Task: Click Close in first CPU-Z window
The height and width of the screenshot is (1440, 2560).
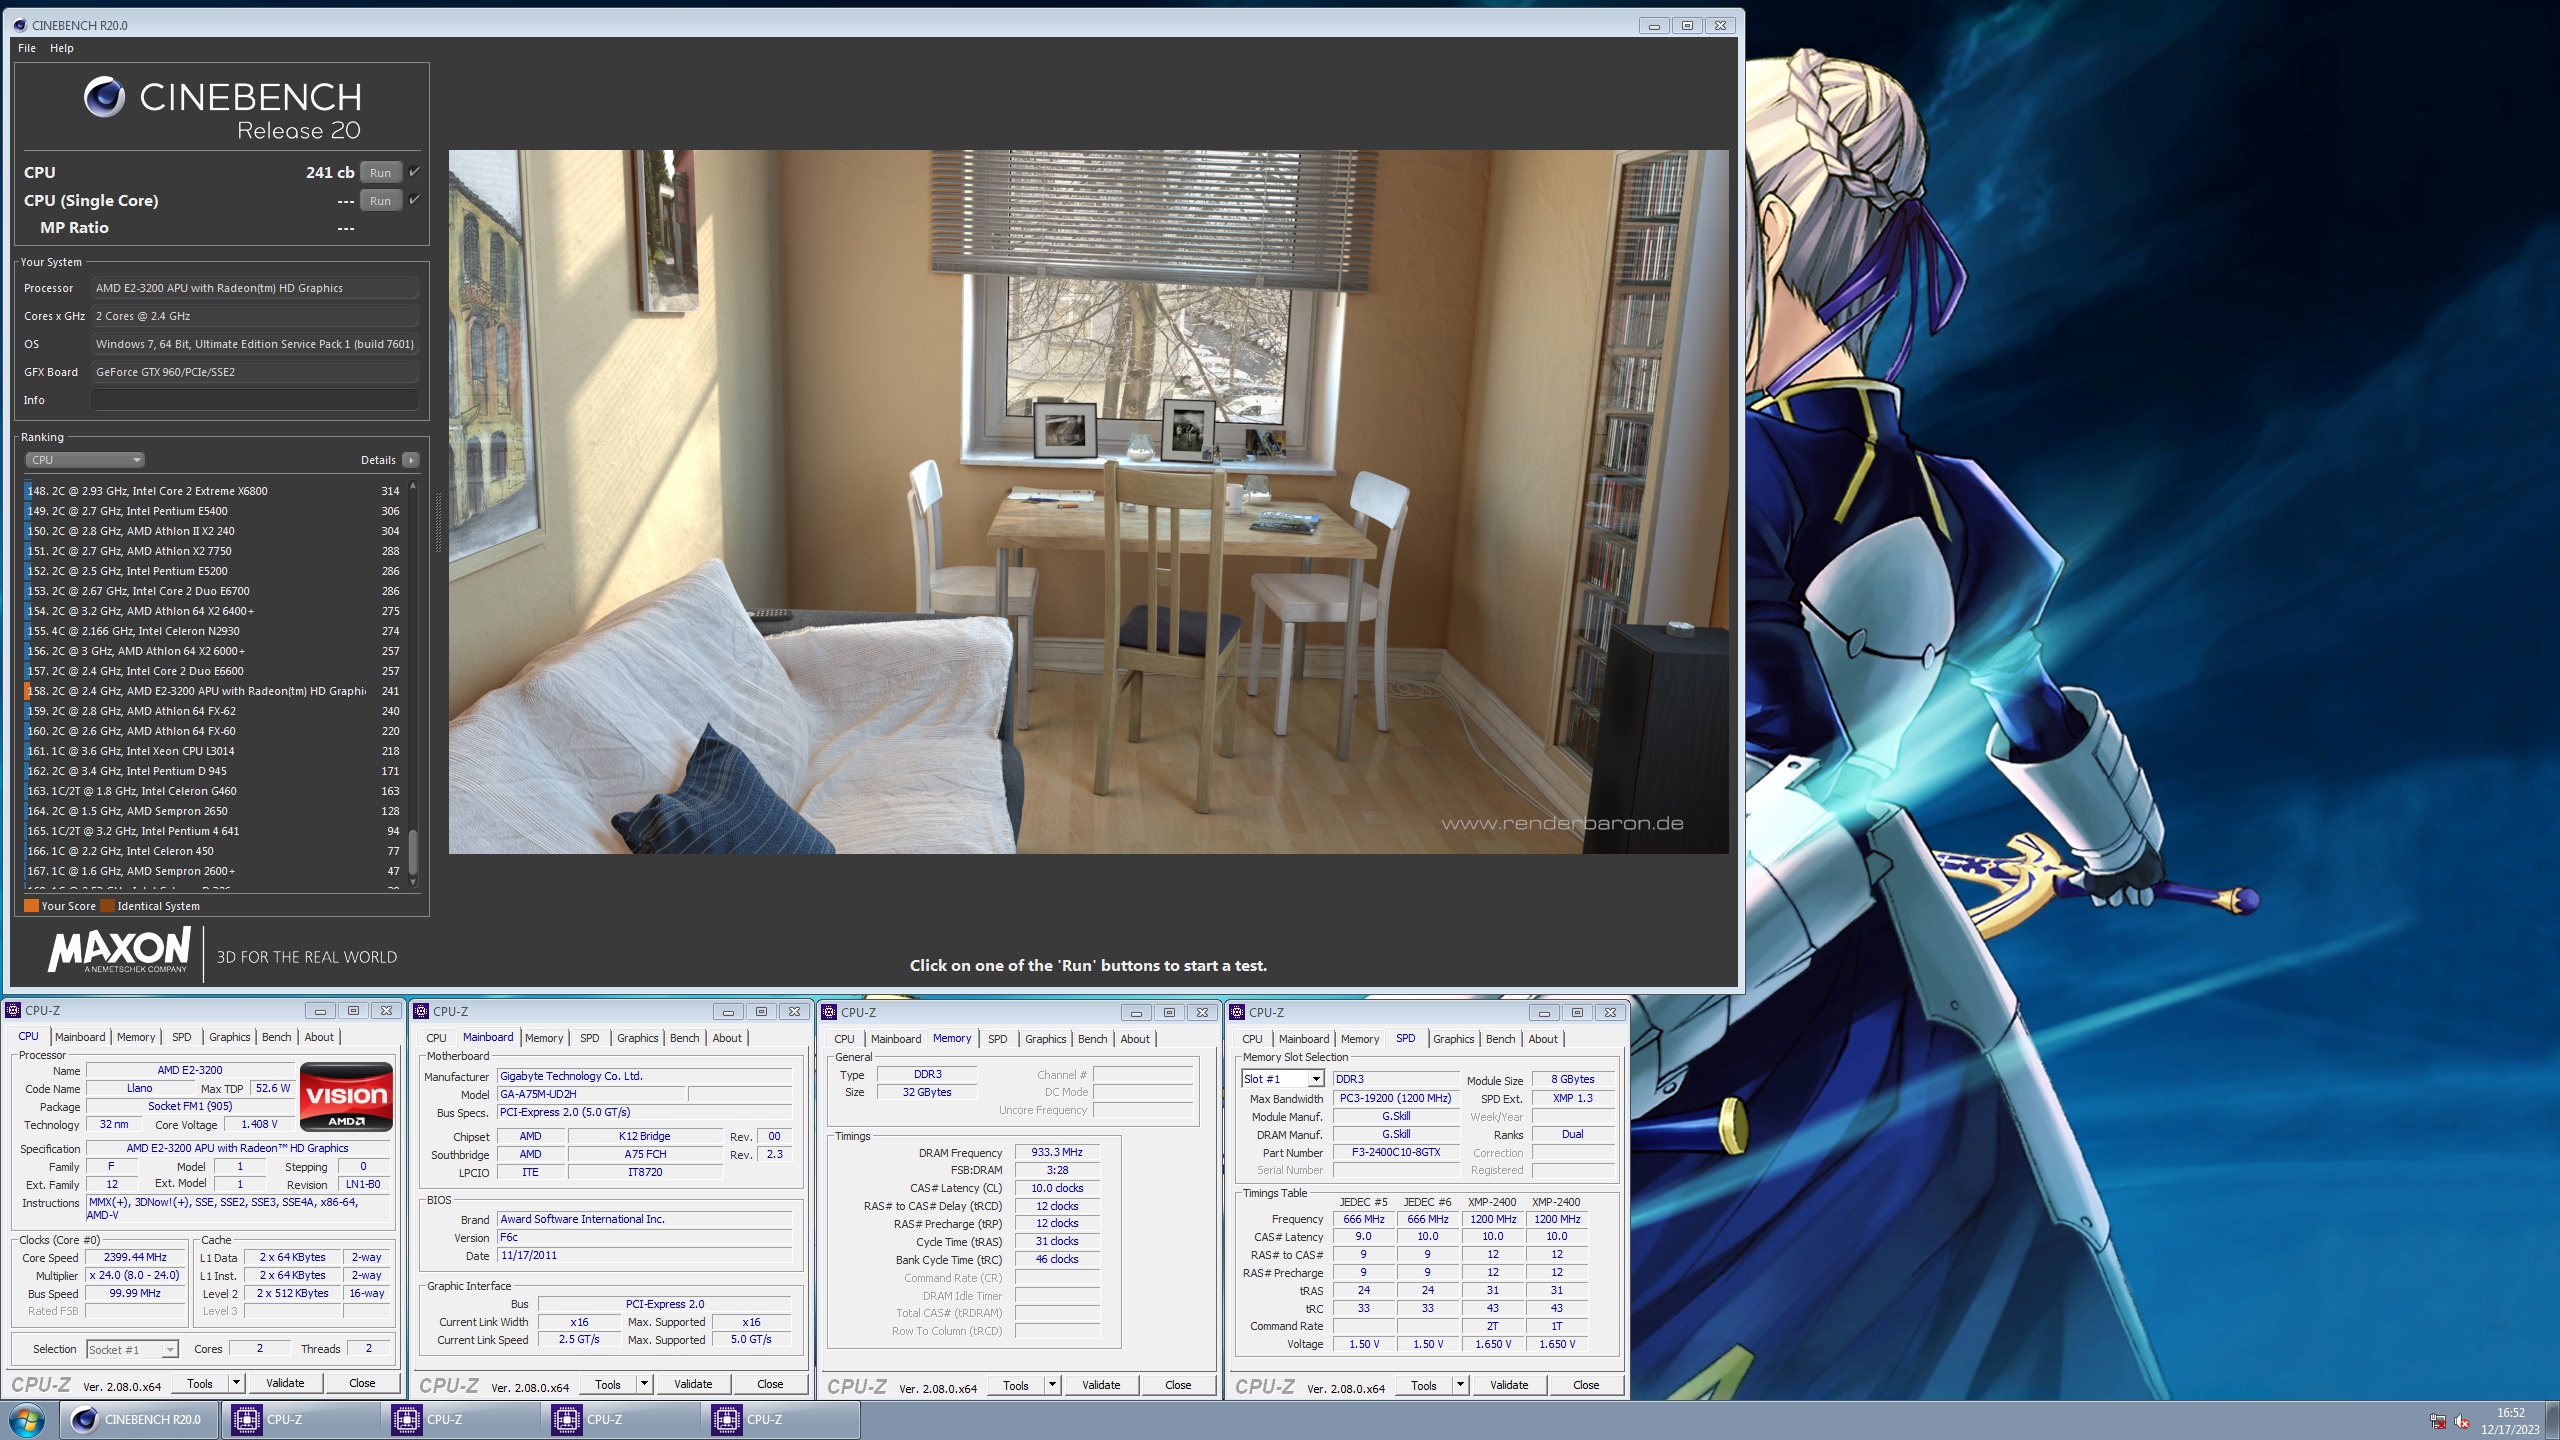Action: (362, 1383)
